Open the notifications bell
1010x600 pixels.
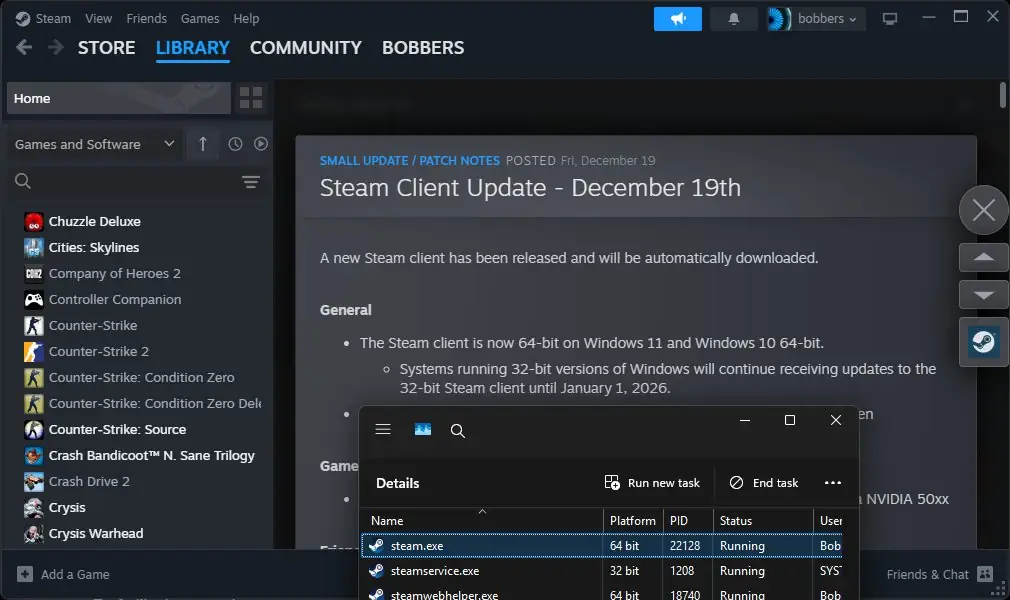pos(734,19)
